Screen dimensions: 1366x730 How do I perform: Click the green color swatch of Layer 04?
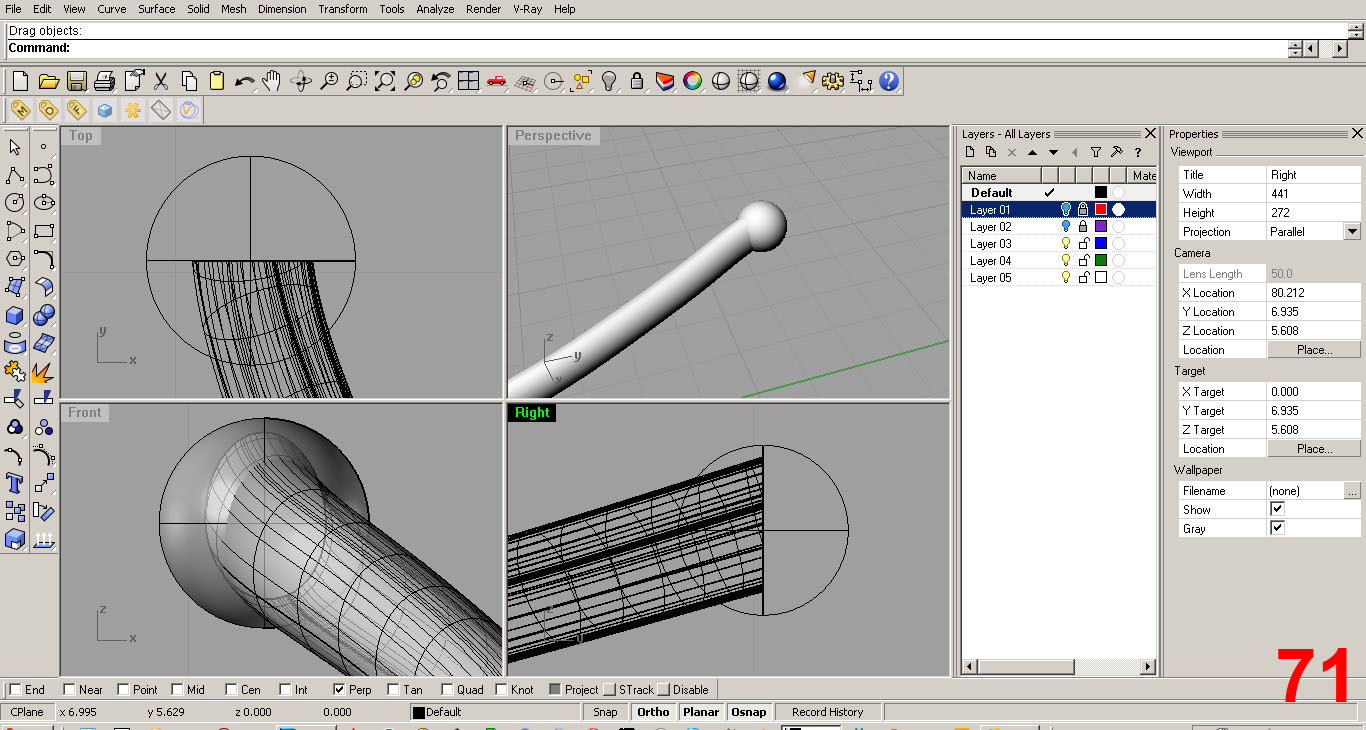click(1100, 261)
